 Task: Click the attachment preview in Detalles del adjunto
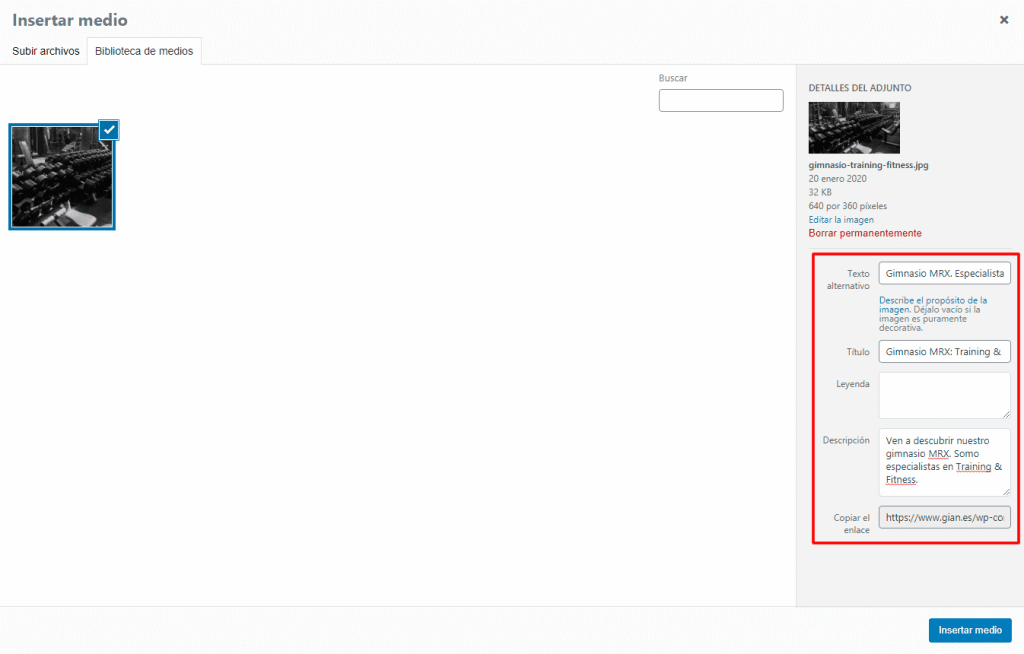pyautogui.click(x=854, y=128)
